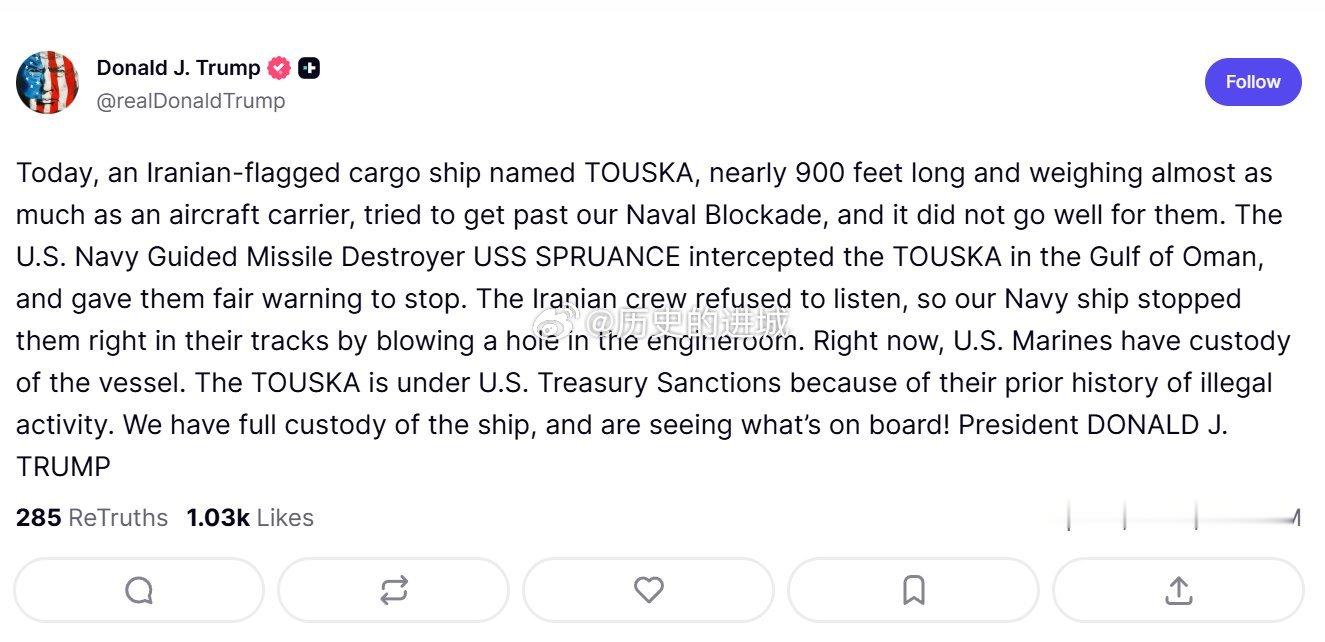Screen dimensions: 1325x642
Task: Click the @realDonaldTrump handle
Action: coord(190,101)
